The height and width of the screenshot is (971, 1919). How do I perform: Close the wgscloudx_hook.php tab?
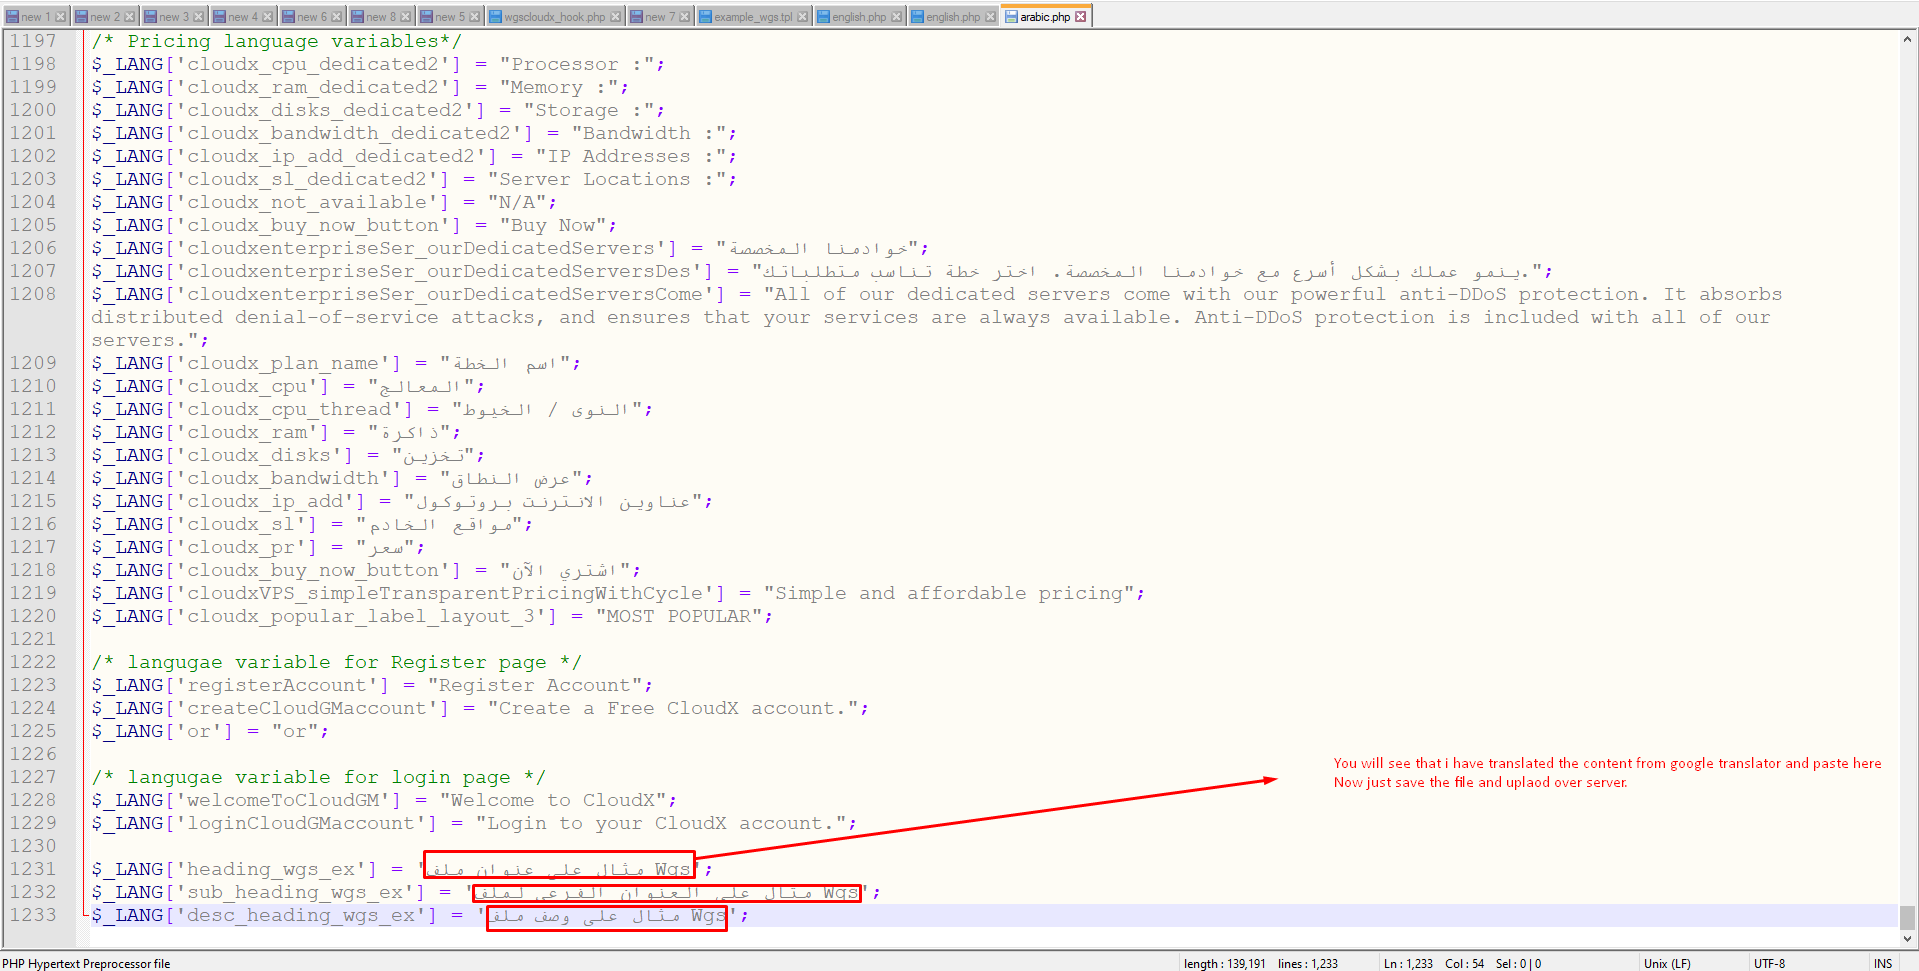(616, 17)
